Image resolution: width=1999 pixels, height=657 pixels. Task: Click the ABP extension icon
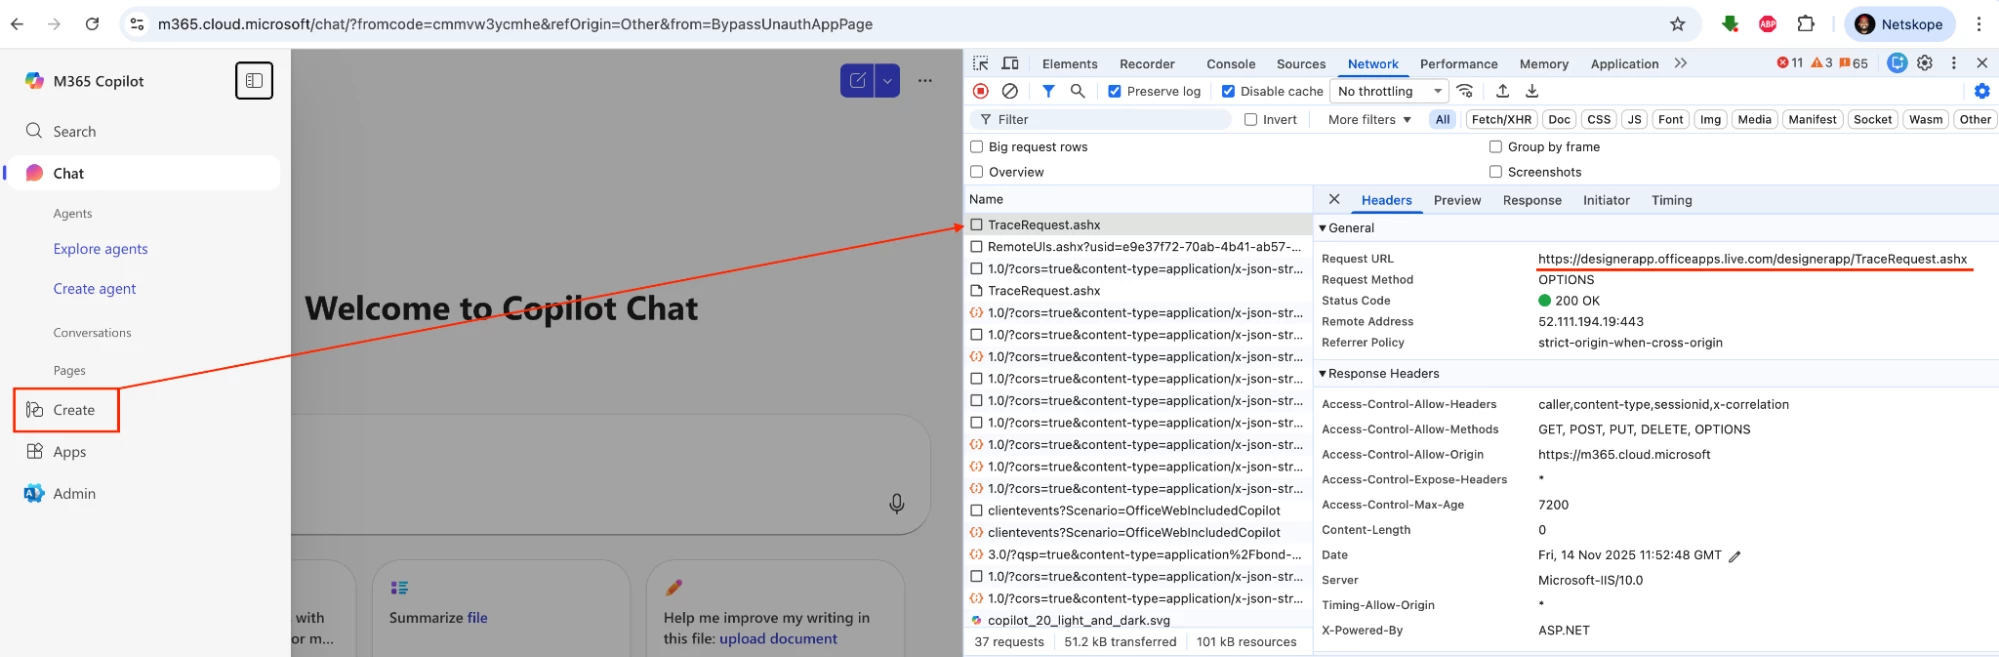coord(1768,24)
